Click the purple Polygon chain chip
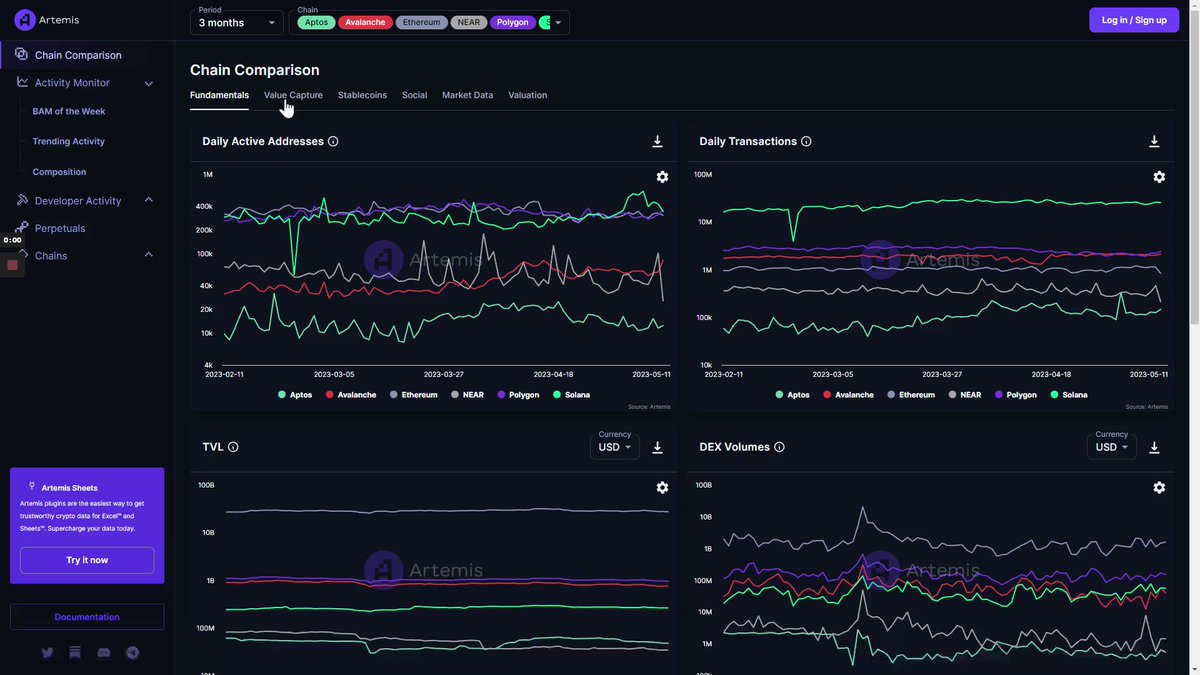This screenshot has width=1200, height=675. [x=512, y=22]
